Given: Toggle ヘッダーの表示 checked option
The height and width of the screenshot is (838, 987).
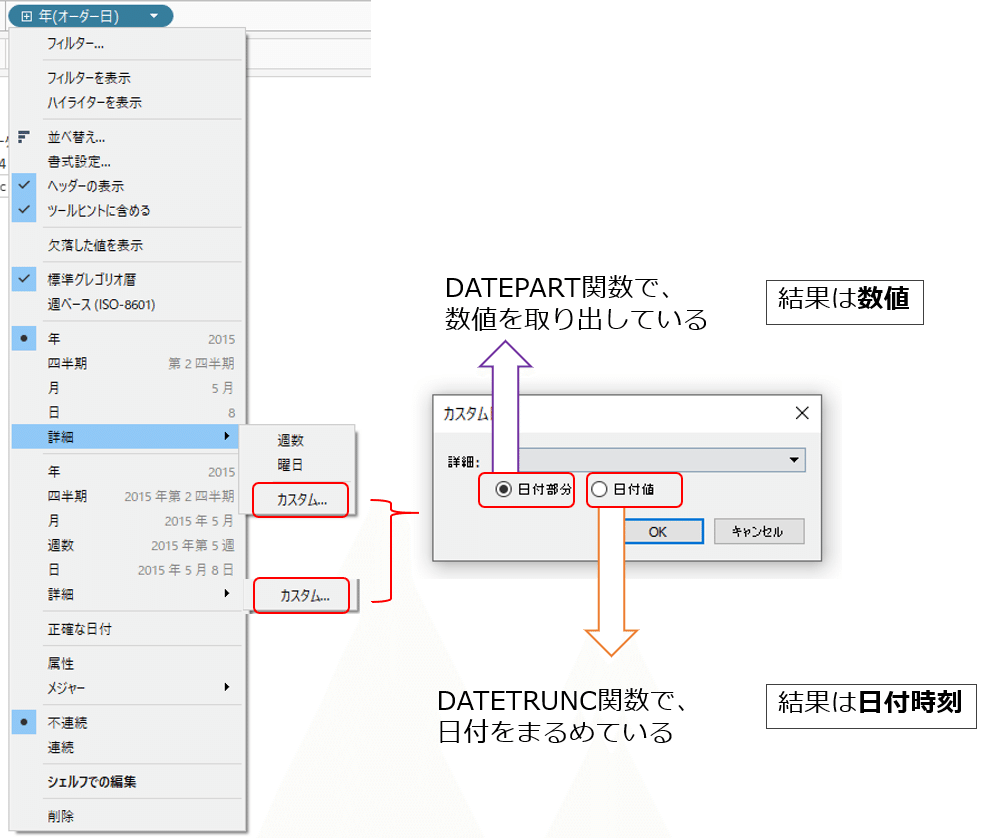Looking at the screenshot, I should coord(128,186).
